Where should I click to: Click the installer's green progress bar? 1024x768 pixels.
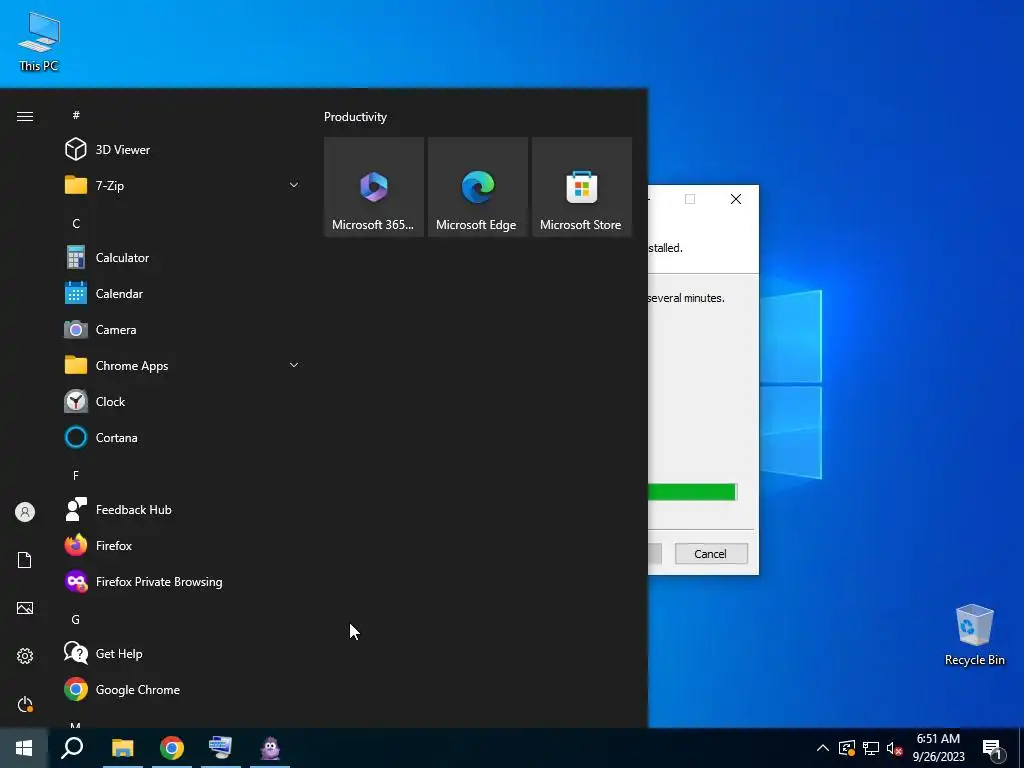click(692, 492)
